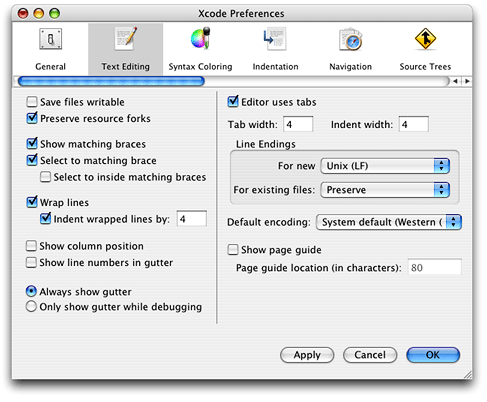
Task: Select Always show gutter radio button
Action: 31,292
